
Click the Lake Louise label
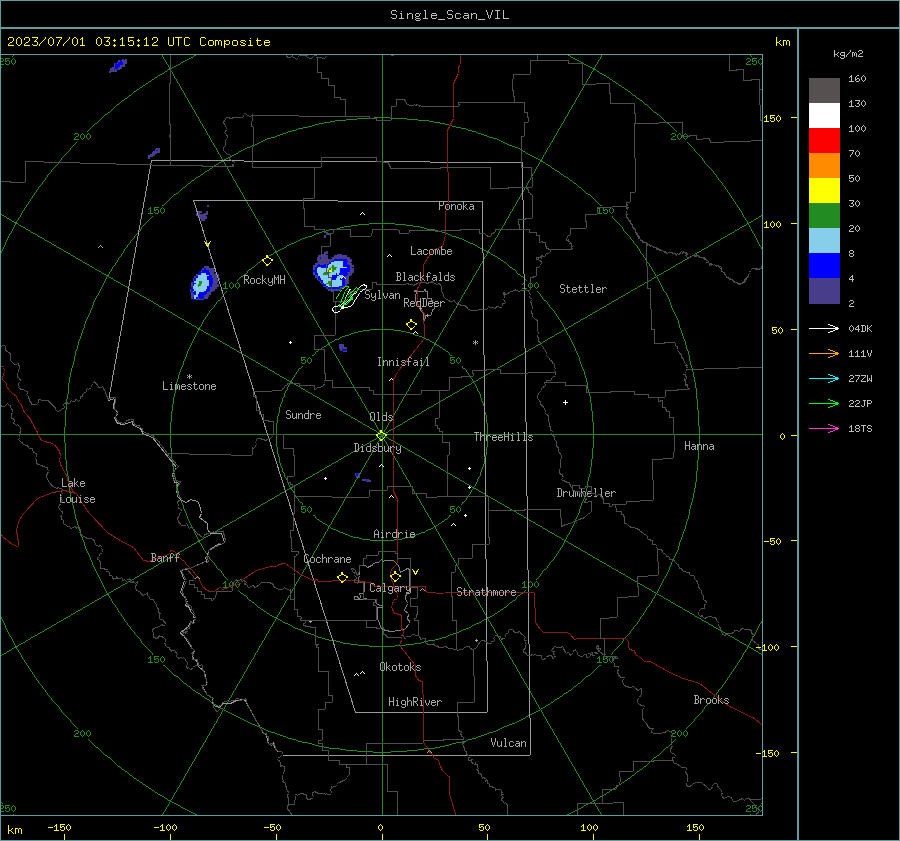[77, 491]
